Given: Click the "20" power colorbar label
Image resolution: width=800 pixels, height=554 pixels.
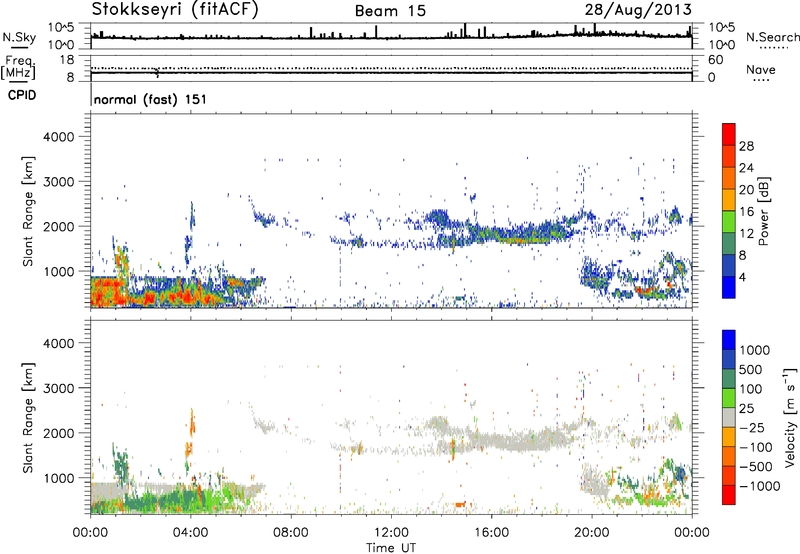Looking at the screenshot, I should tap(746, 190).
